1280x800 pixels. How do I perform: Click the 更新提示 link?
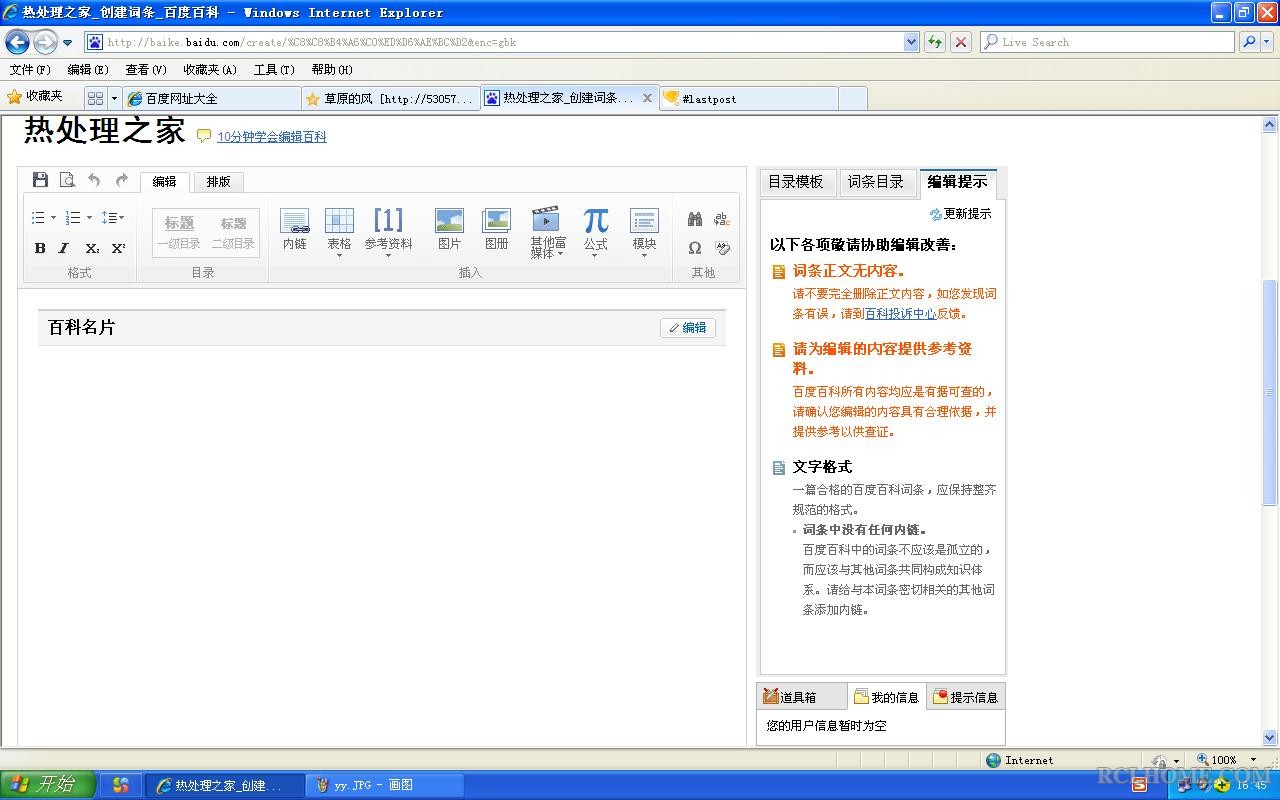coord(967,214)
